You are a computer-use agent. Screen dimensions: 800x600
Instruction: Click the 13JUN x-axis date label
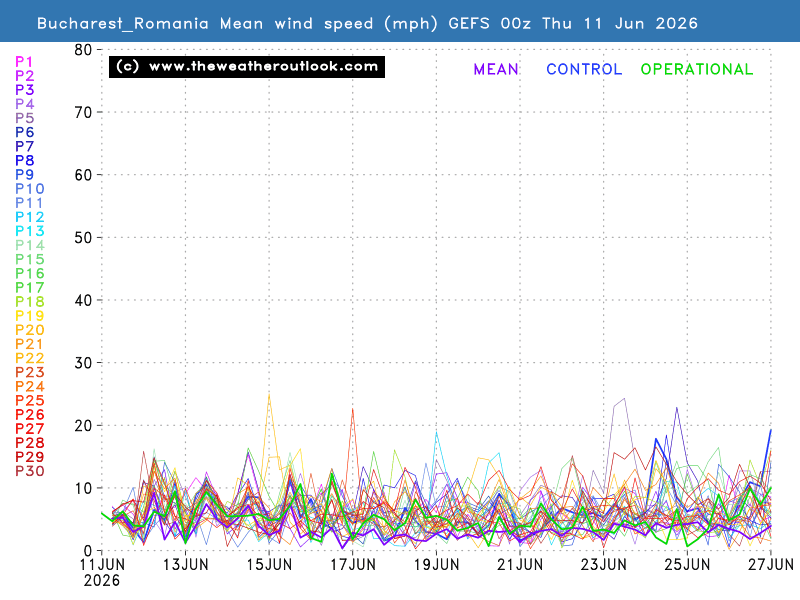coord(186,565)
